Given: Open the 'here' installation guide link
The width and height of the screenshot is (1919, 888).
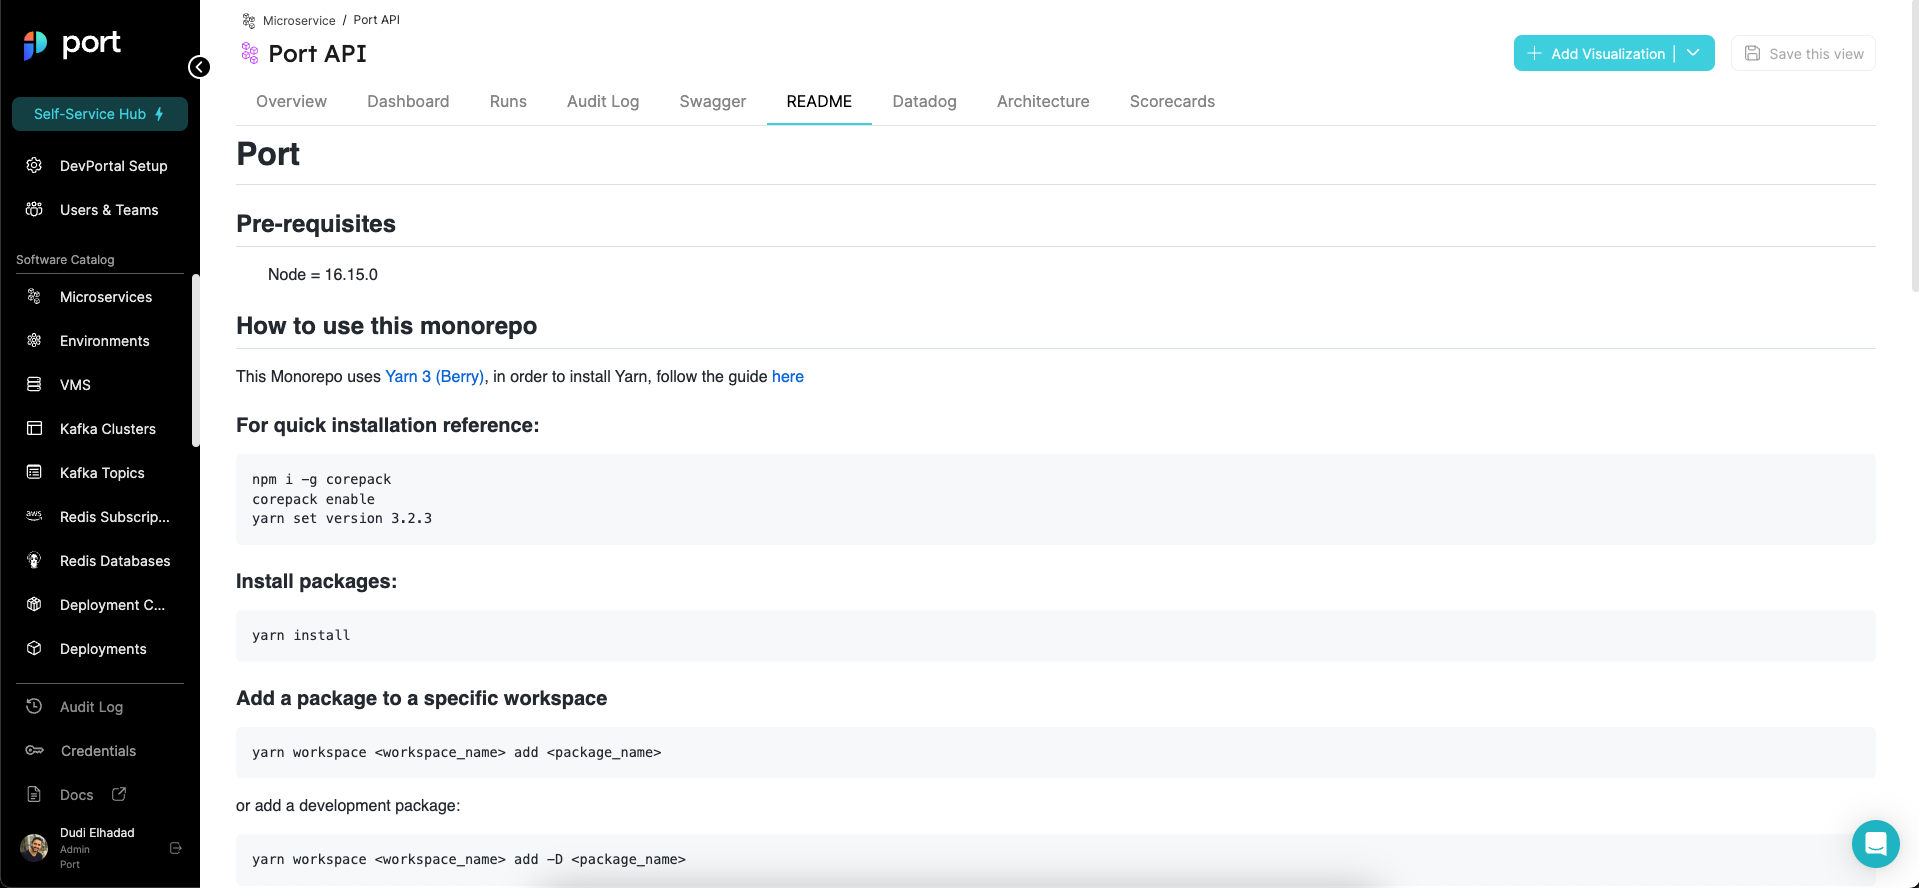Looking at the screenshot, I should click(x=787, y=376).
